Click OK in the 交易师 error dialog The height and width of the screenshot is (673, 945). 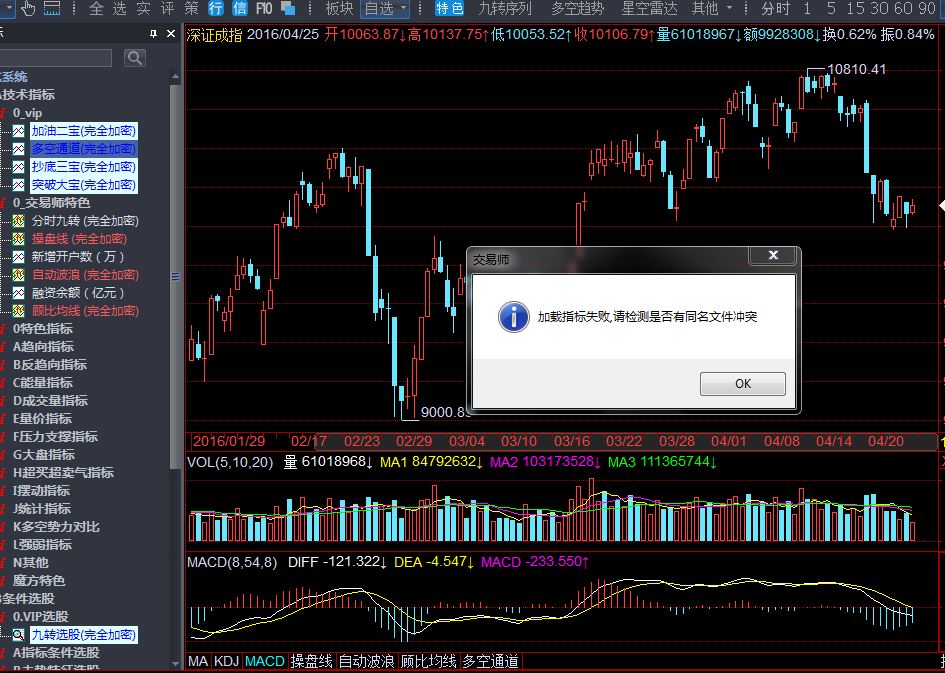pyautogui.click(x=742, y=384)
